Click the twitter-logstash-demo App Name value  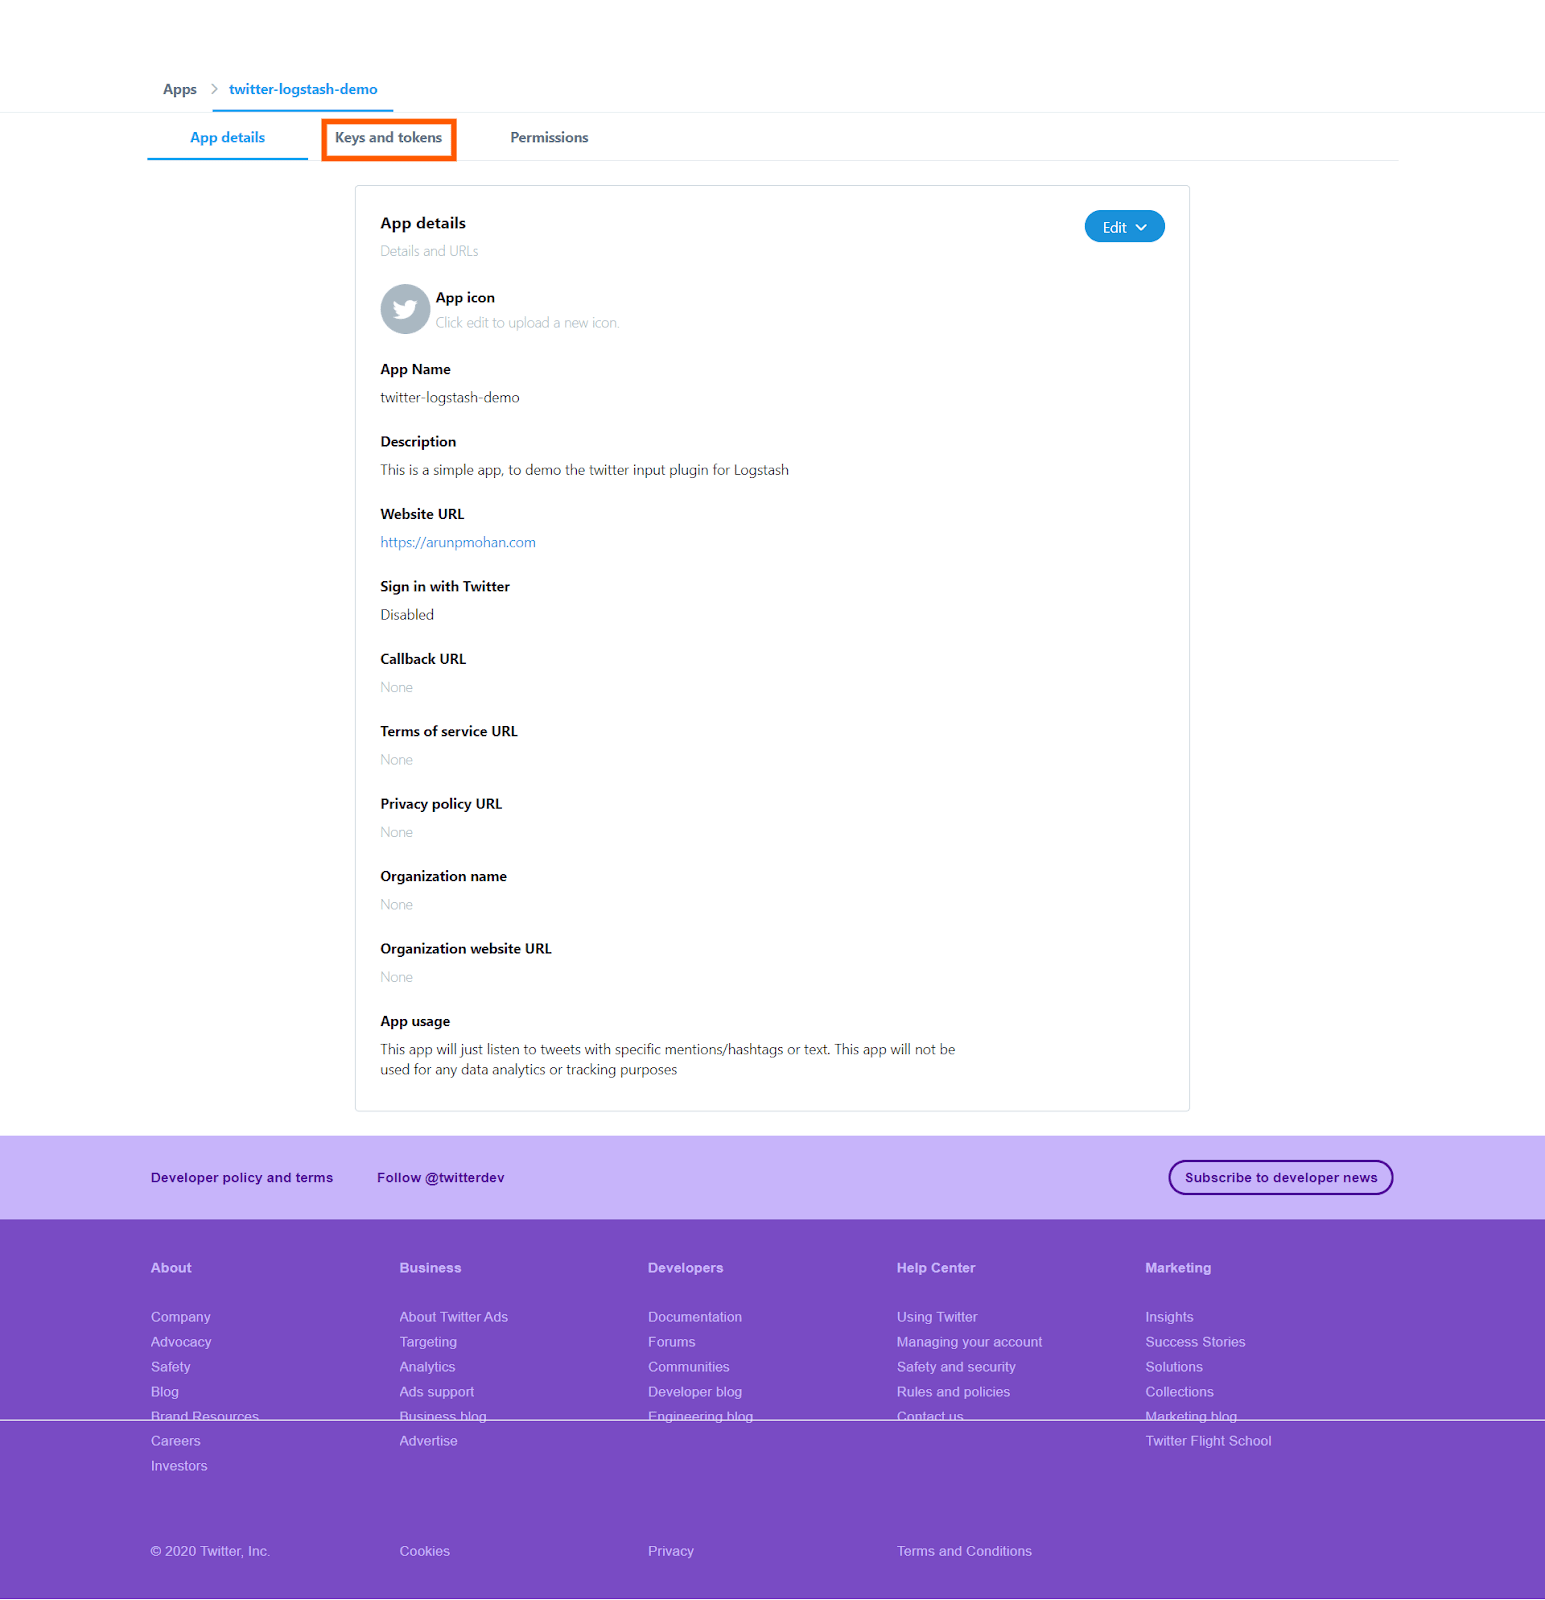pyautogui.click(x=450, y=398)
